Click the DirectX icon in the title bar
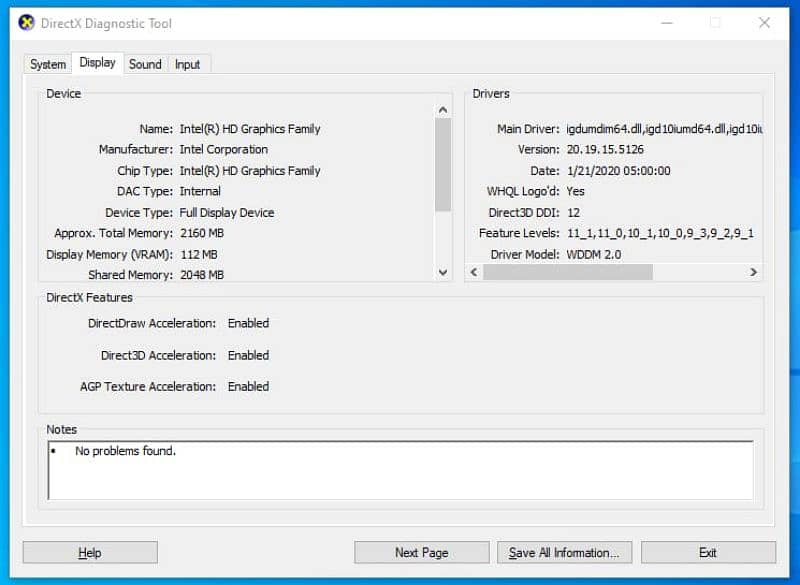The image size is (800, 585). coord(26,22)
